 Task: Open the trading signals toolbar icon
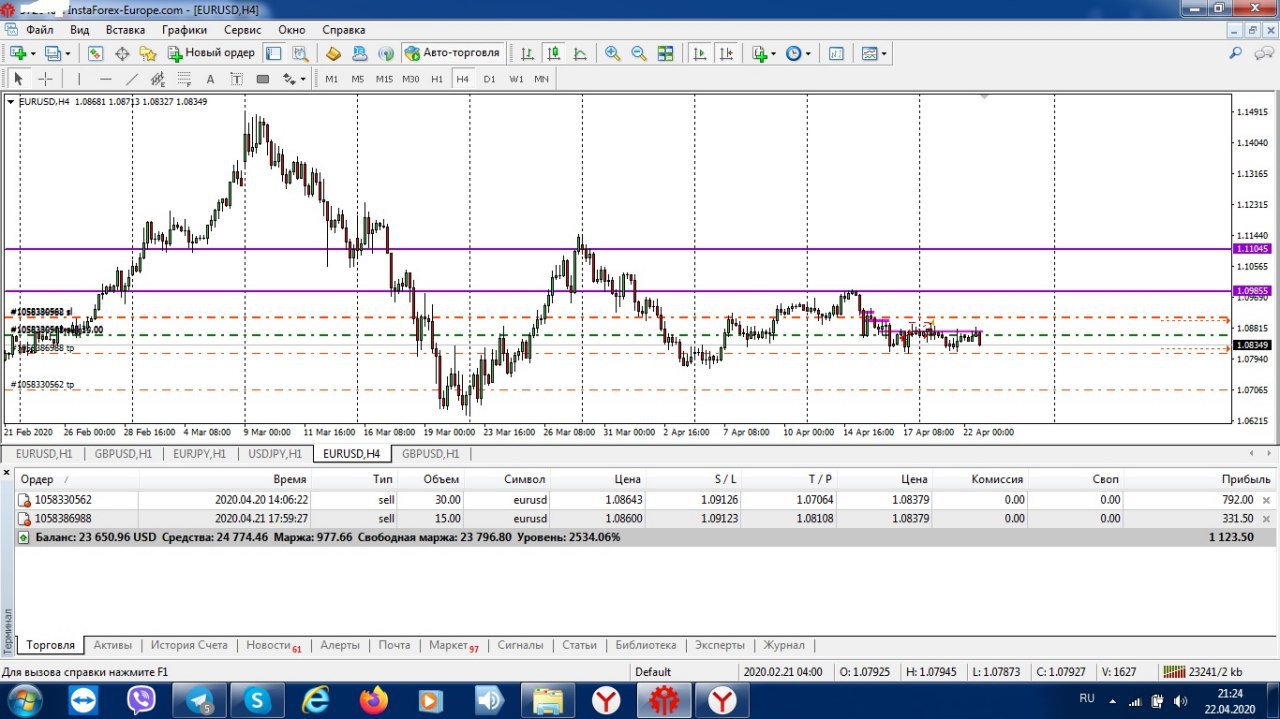pos(385,53)
